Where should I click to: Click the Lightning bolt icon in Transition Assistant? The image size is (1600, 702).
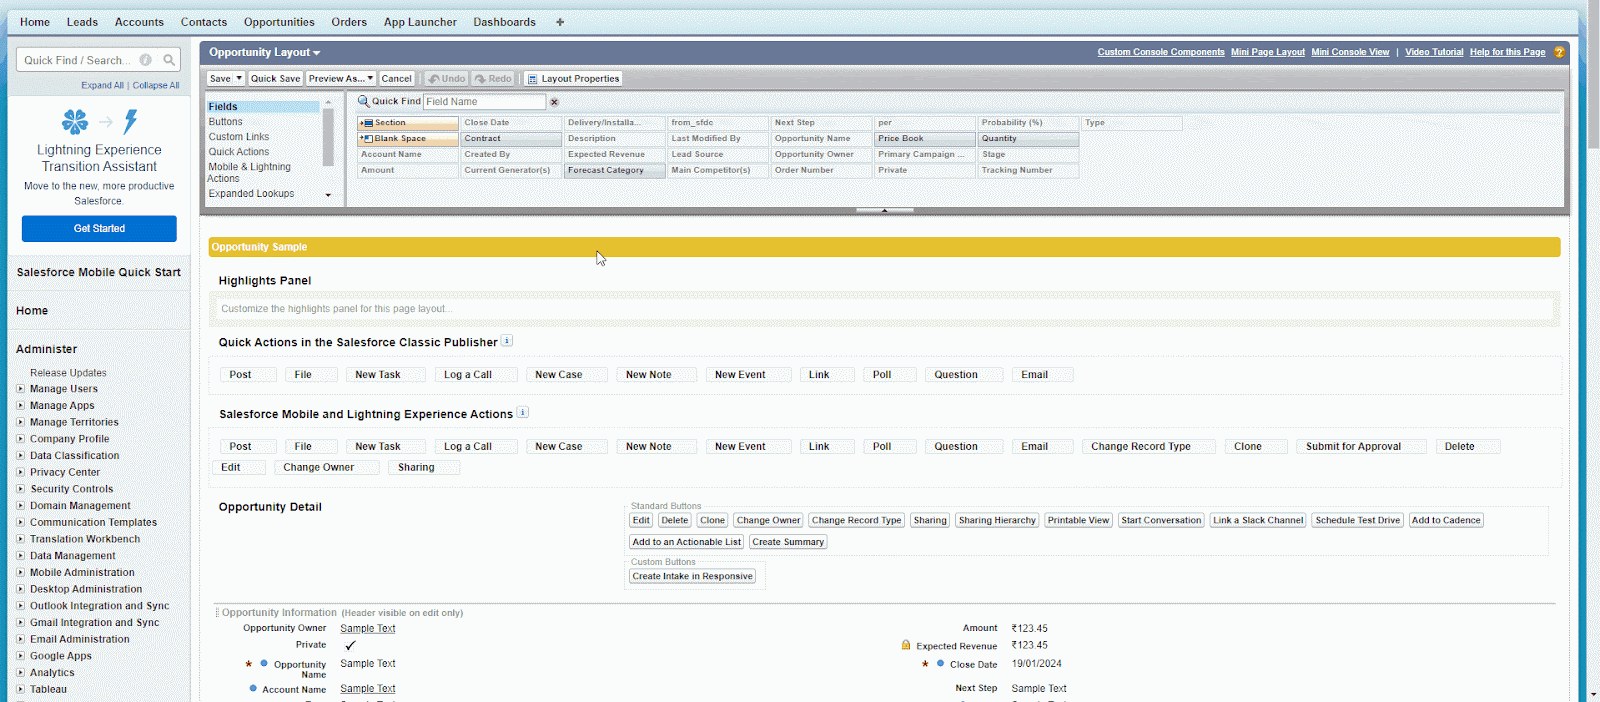[130, 122]
